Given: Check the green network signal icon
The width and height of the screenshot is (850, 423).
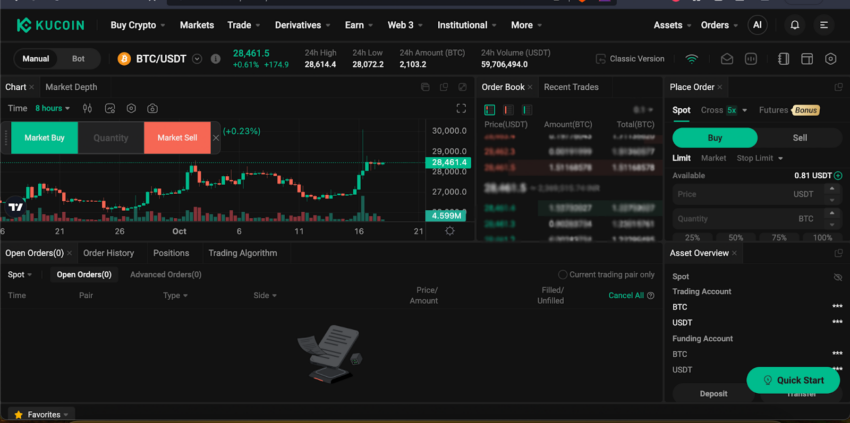Looking at the screenshot, I should click(691, 59).
